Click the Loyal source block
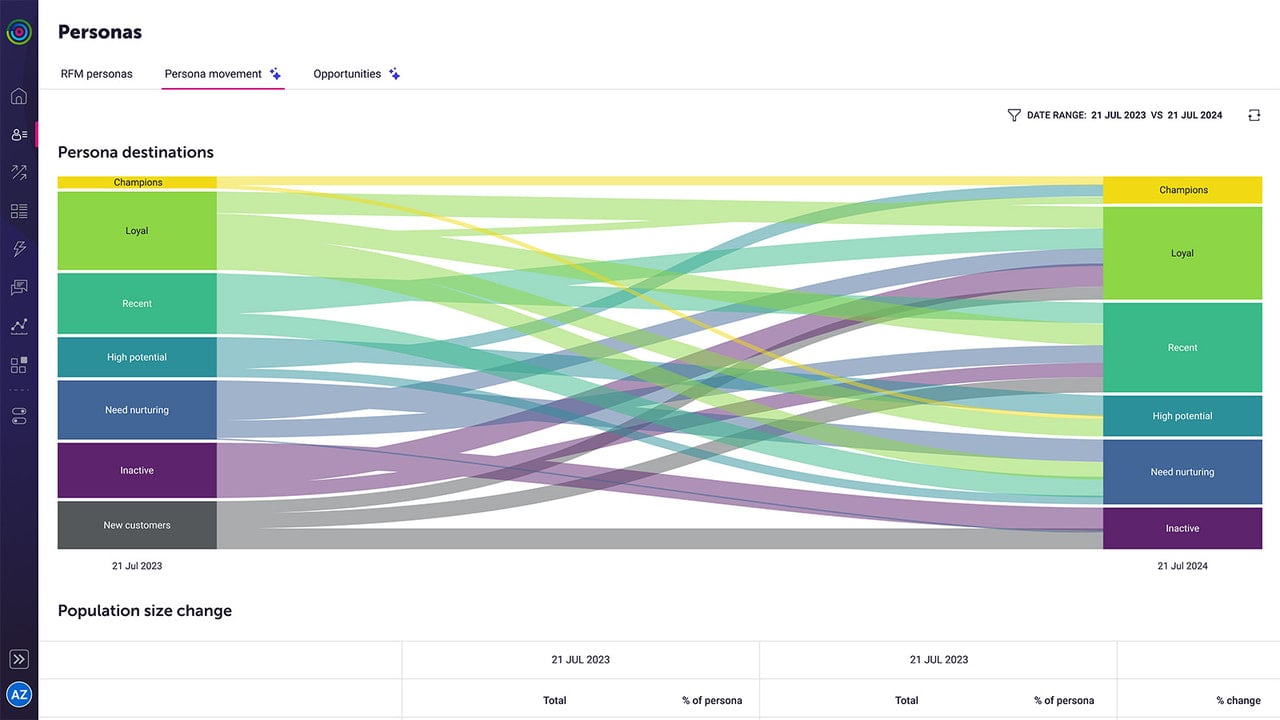This screenshot has width=1280, height=720. 137,231
